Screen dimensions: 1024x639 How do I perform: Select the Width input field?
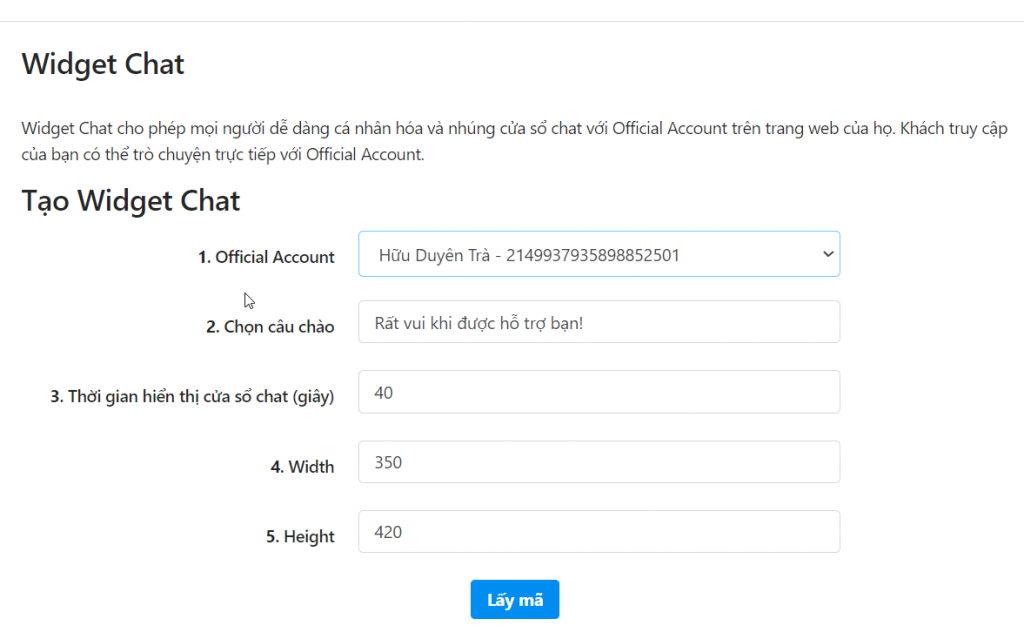599,462
